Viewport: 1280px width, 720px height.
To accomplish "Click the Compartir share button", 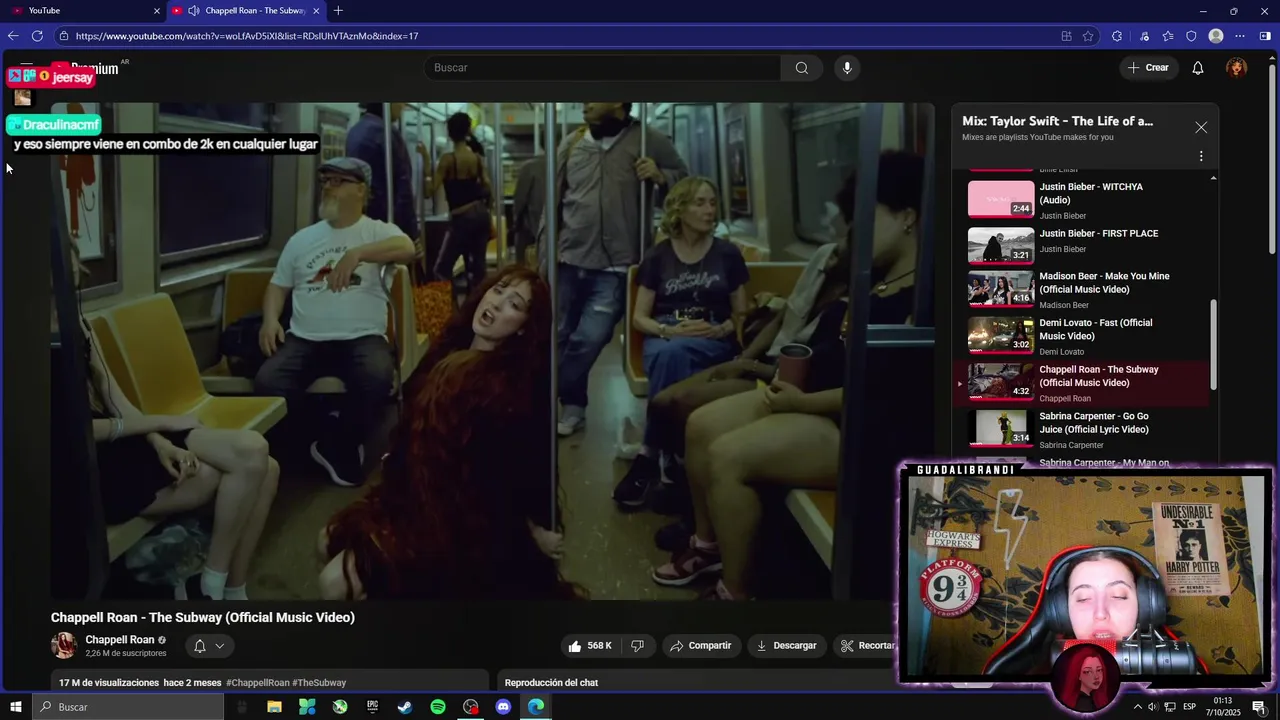I will click(701, 646).
